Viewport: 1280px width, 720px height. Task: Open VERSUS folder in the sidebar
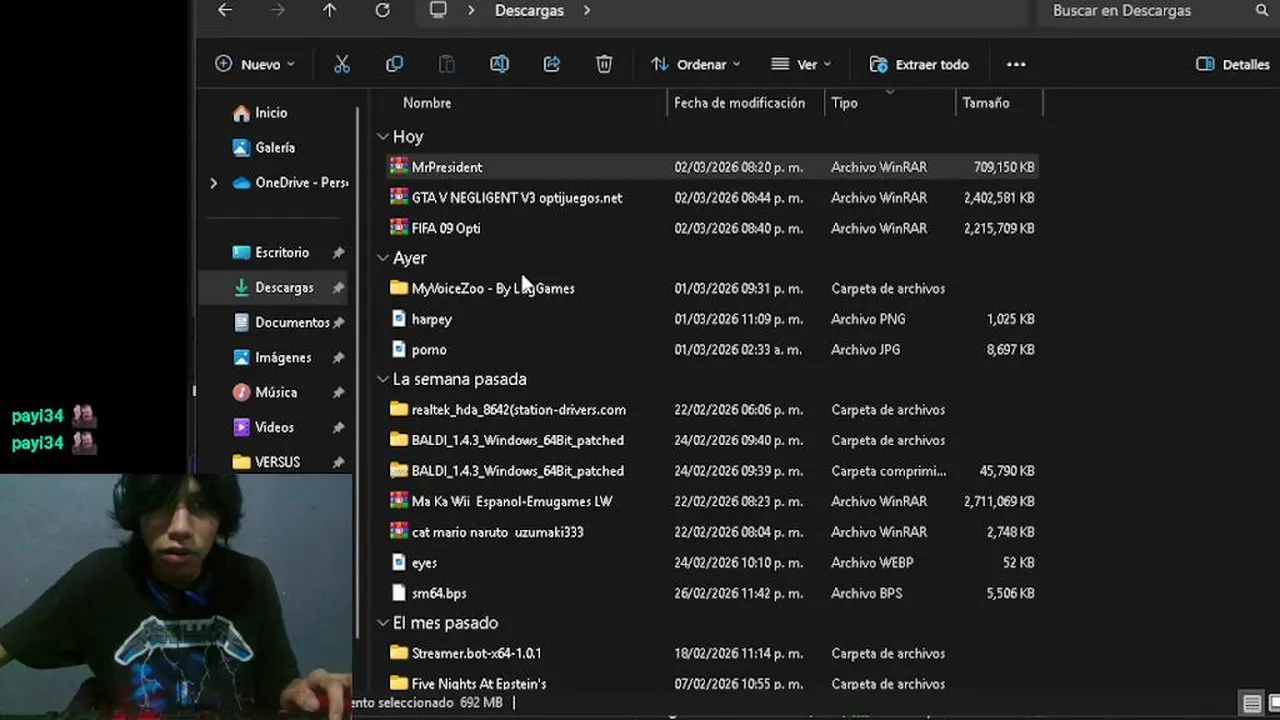coord(266,463)
